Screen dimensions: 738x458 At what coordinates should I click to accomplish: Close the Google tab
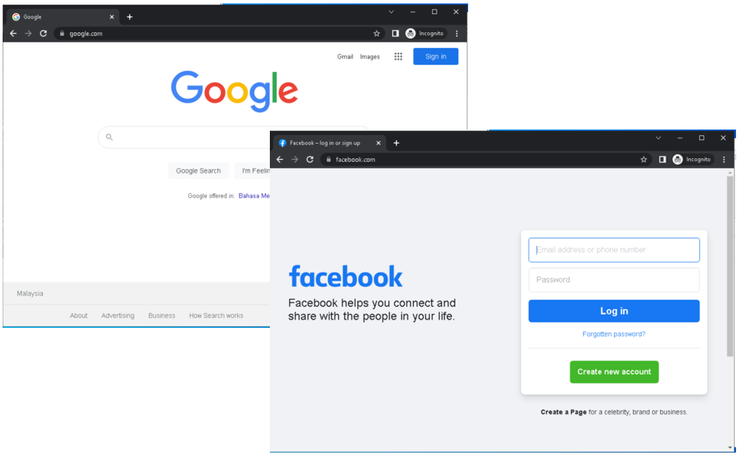[112, 17]
